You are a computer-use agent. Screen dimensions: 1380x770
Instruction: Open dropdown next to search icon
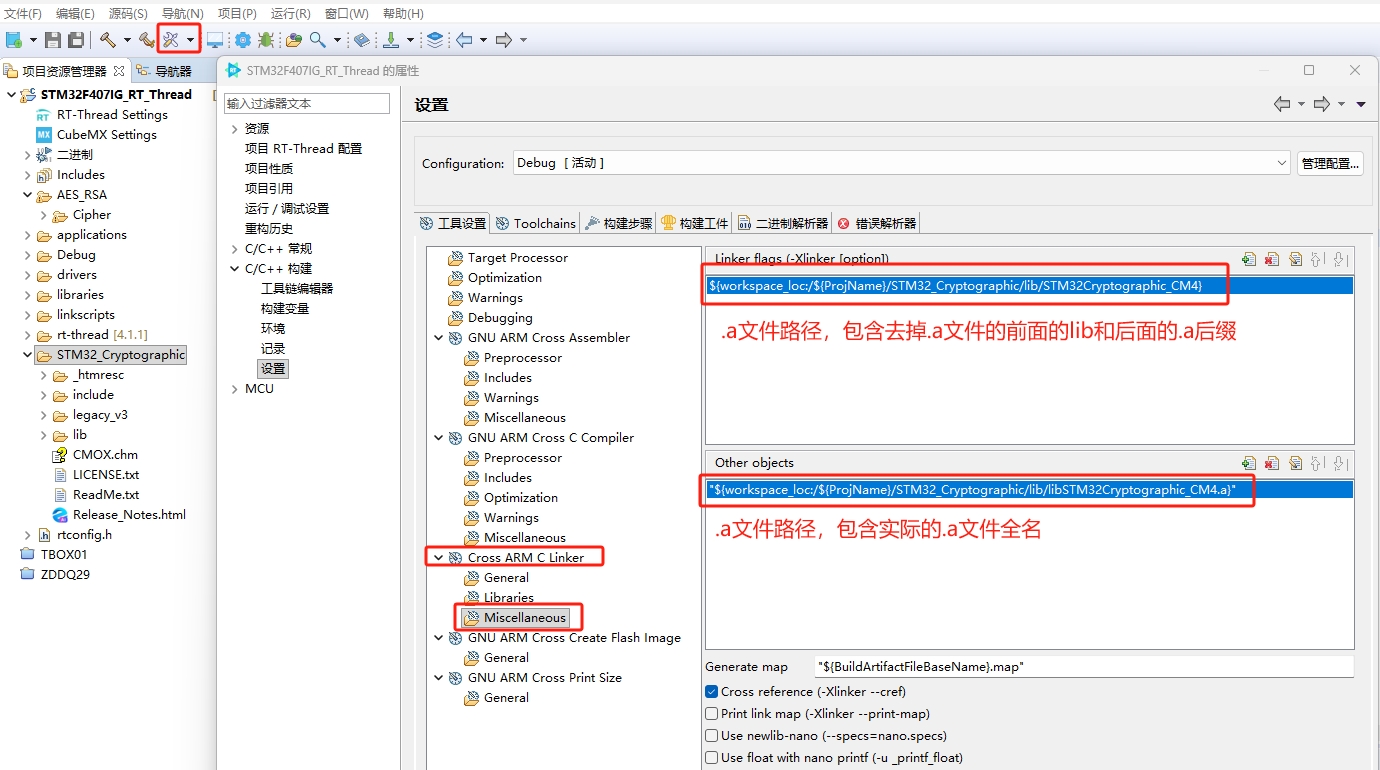(x=337, y=40)
